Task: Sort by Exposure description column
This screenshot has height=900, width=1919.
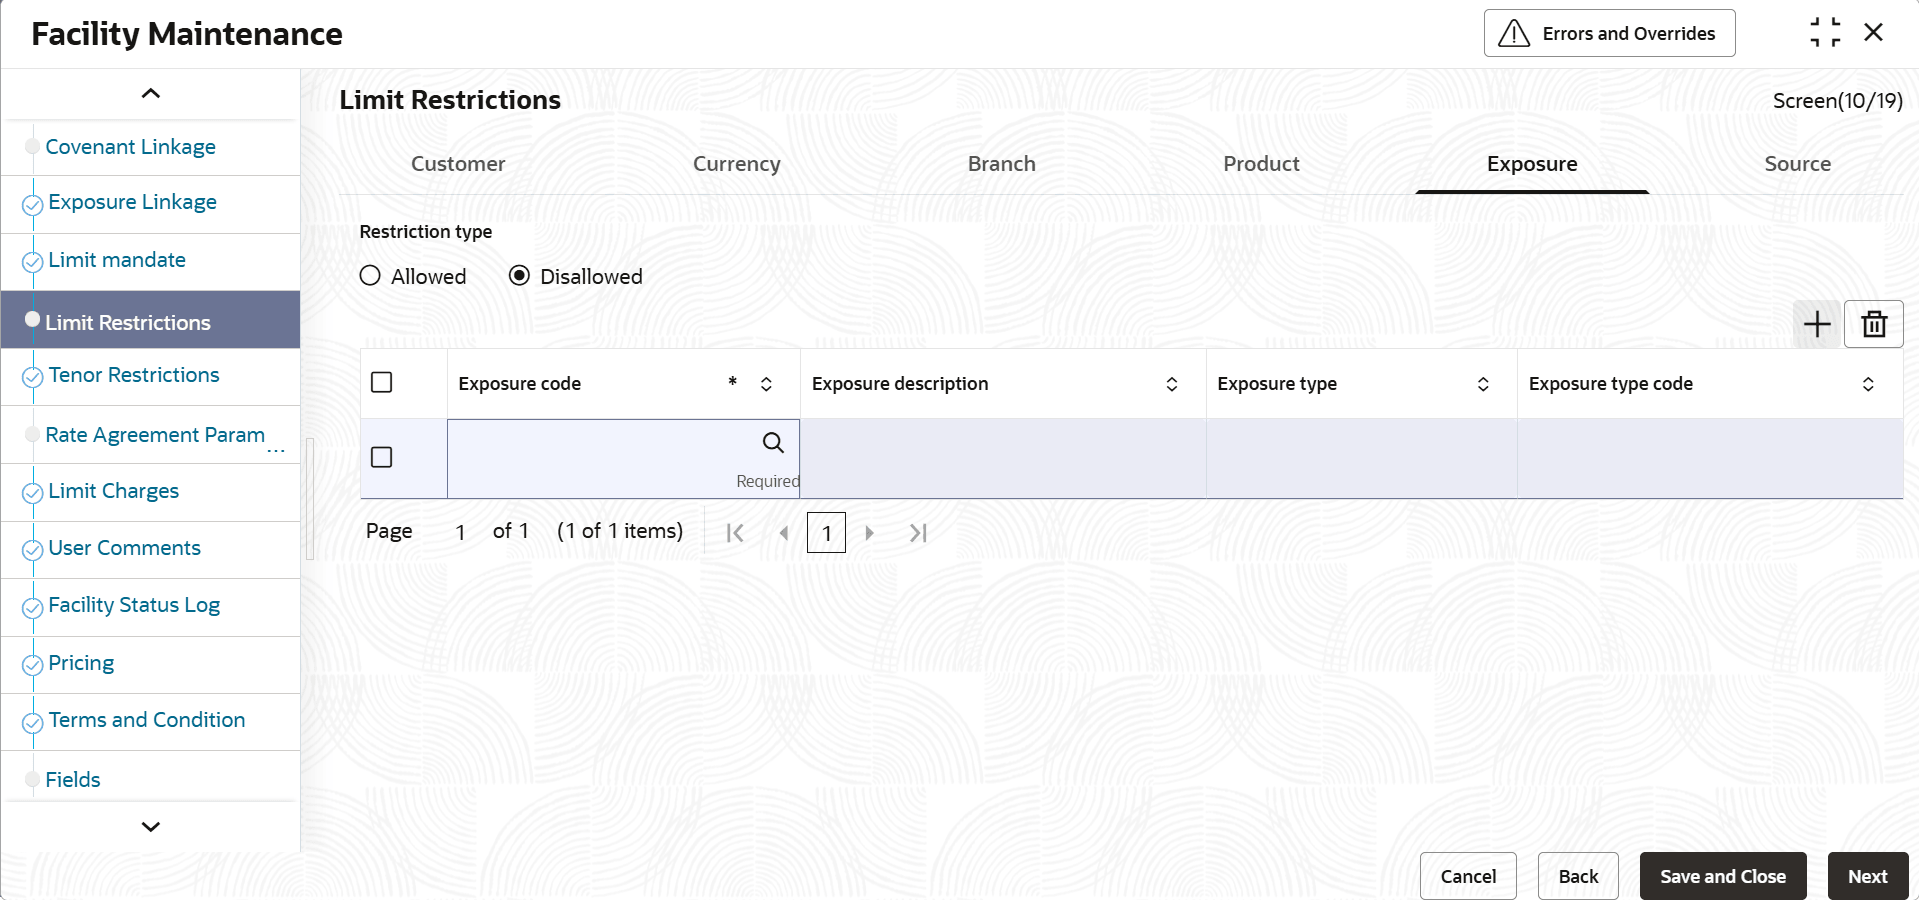Action: tap(1171, 384)
